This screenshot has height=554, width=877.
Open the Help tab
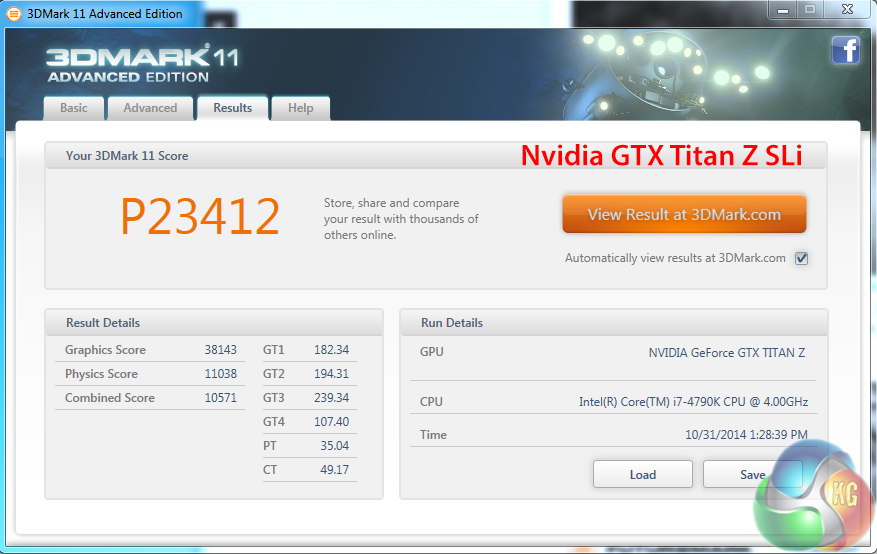(300, 108)
